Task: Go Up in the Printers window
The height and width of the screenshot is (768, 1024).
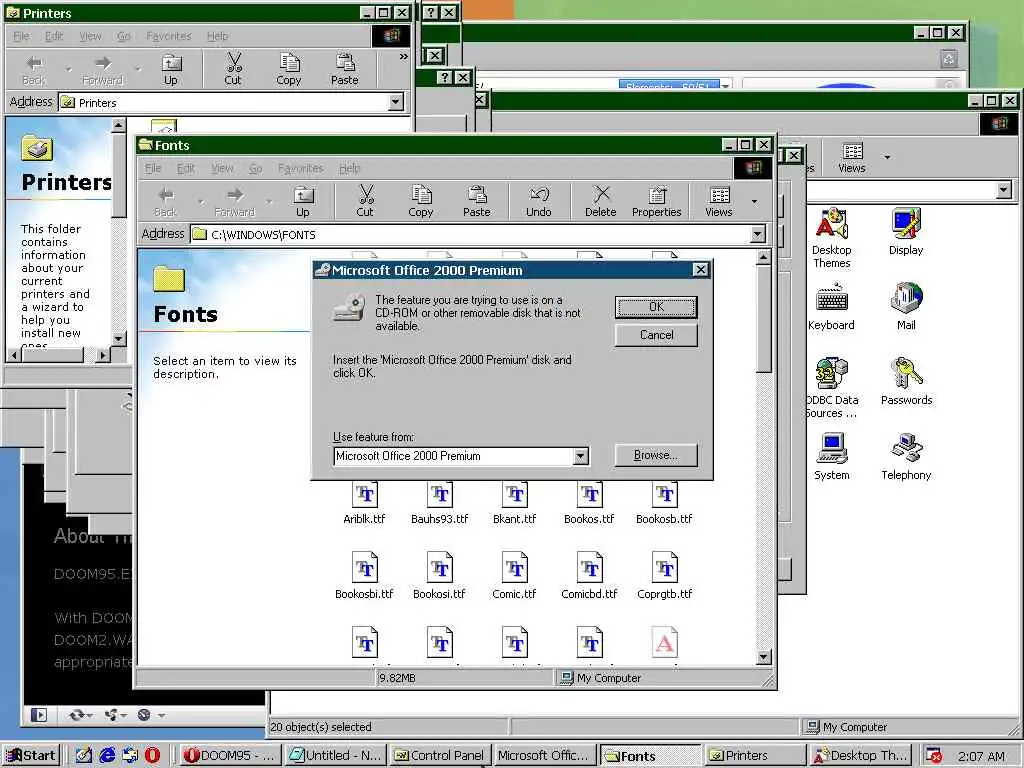Action: click(170, 69)
